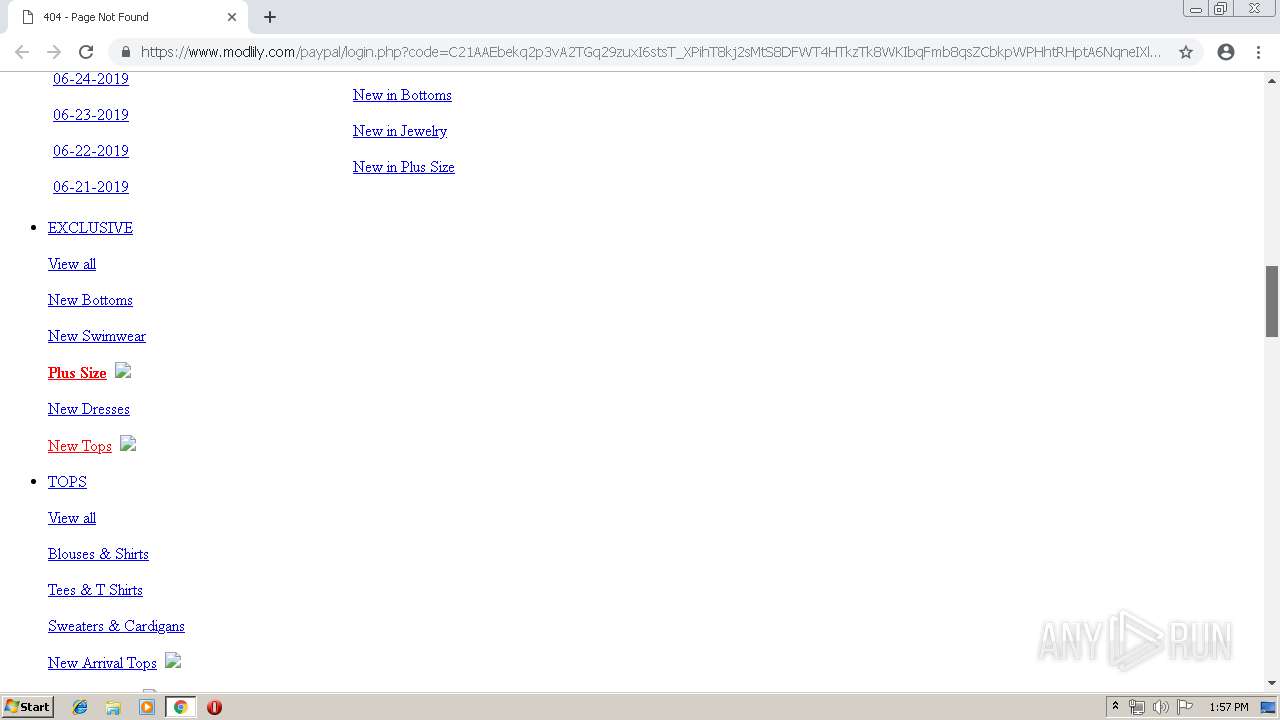The height and width of the screenshot is (720, 1280).
Task: Click broken image beside New Arrival Tops
Action: 173,661
